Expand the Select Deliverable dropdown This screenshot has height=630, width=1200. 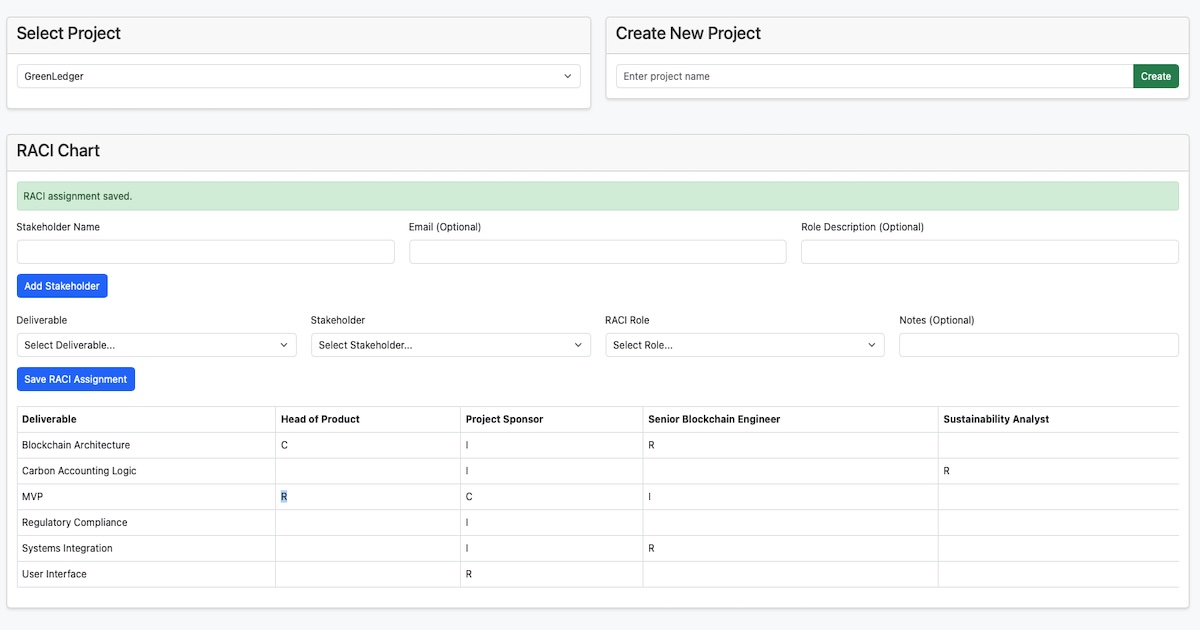tap(156, 345)
